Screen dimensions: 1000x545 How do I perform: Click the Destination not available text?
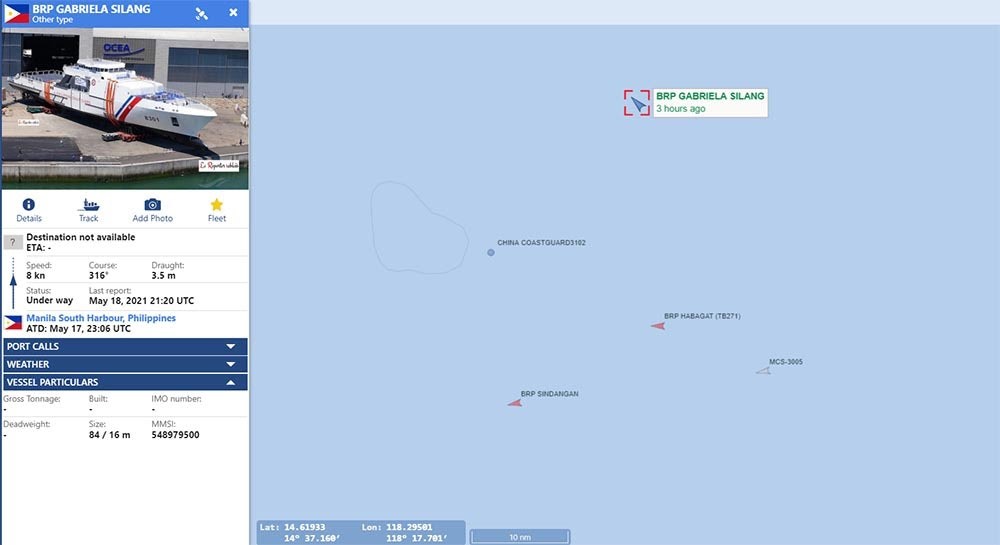[80, 237]
